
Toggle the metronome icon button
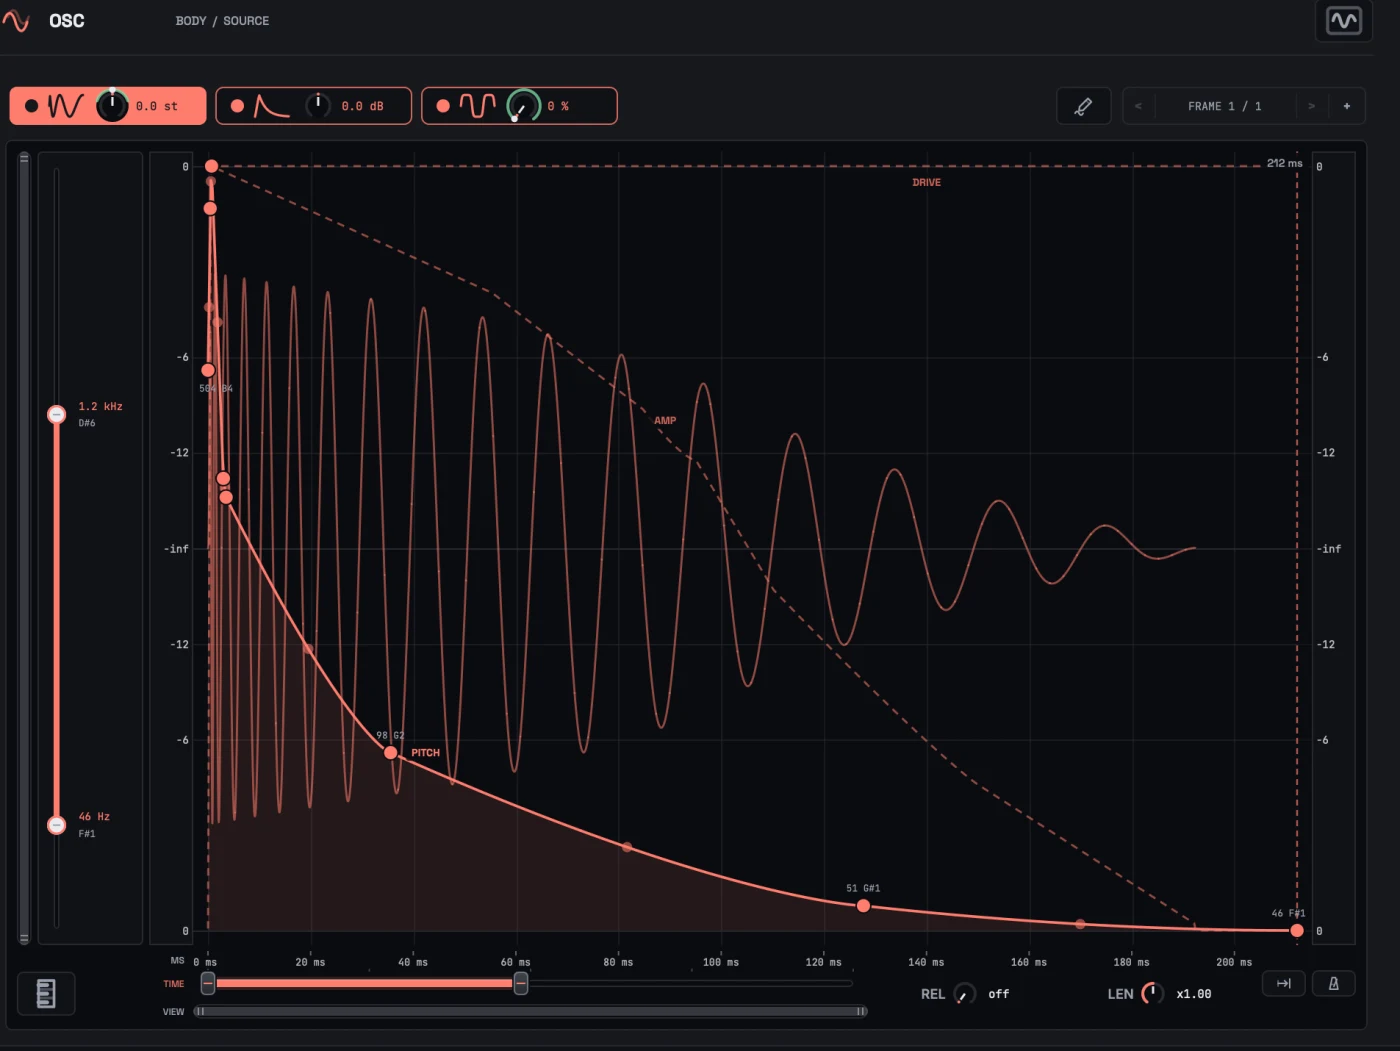click(1333, 984)
